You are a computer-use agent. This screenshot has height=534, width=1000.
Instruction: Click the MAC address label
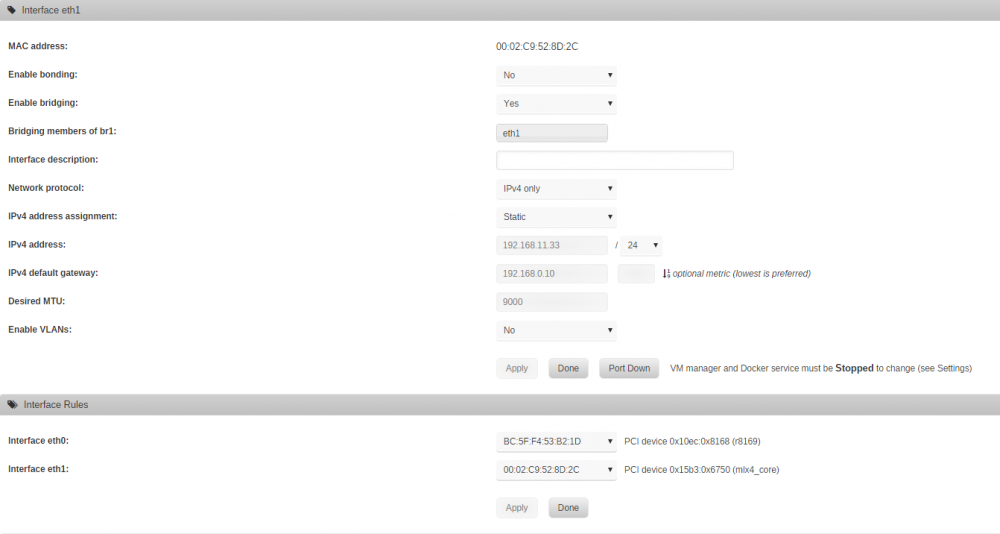(x=38, y=46)
